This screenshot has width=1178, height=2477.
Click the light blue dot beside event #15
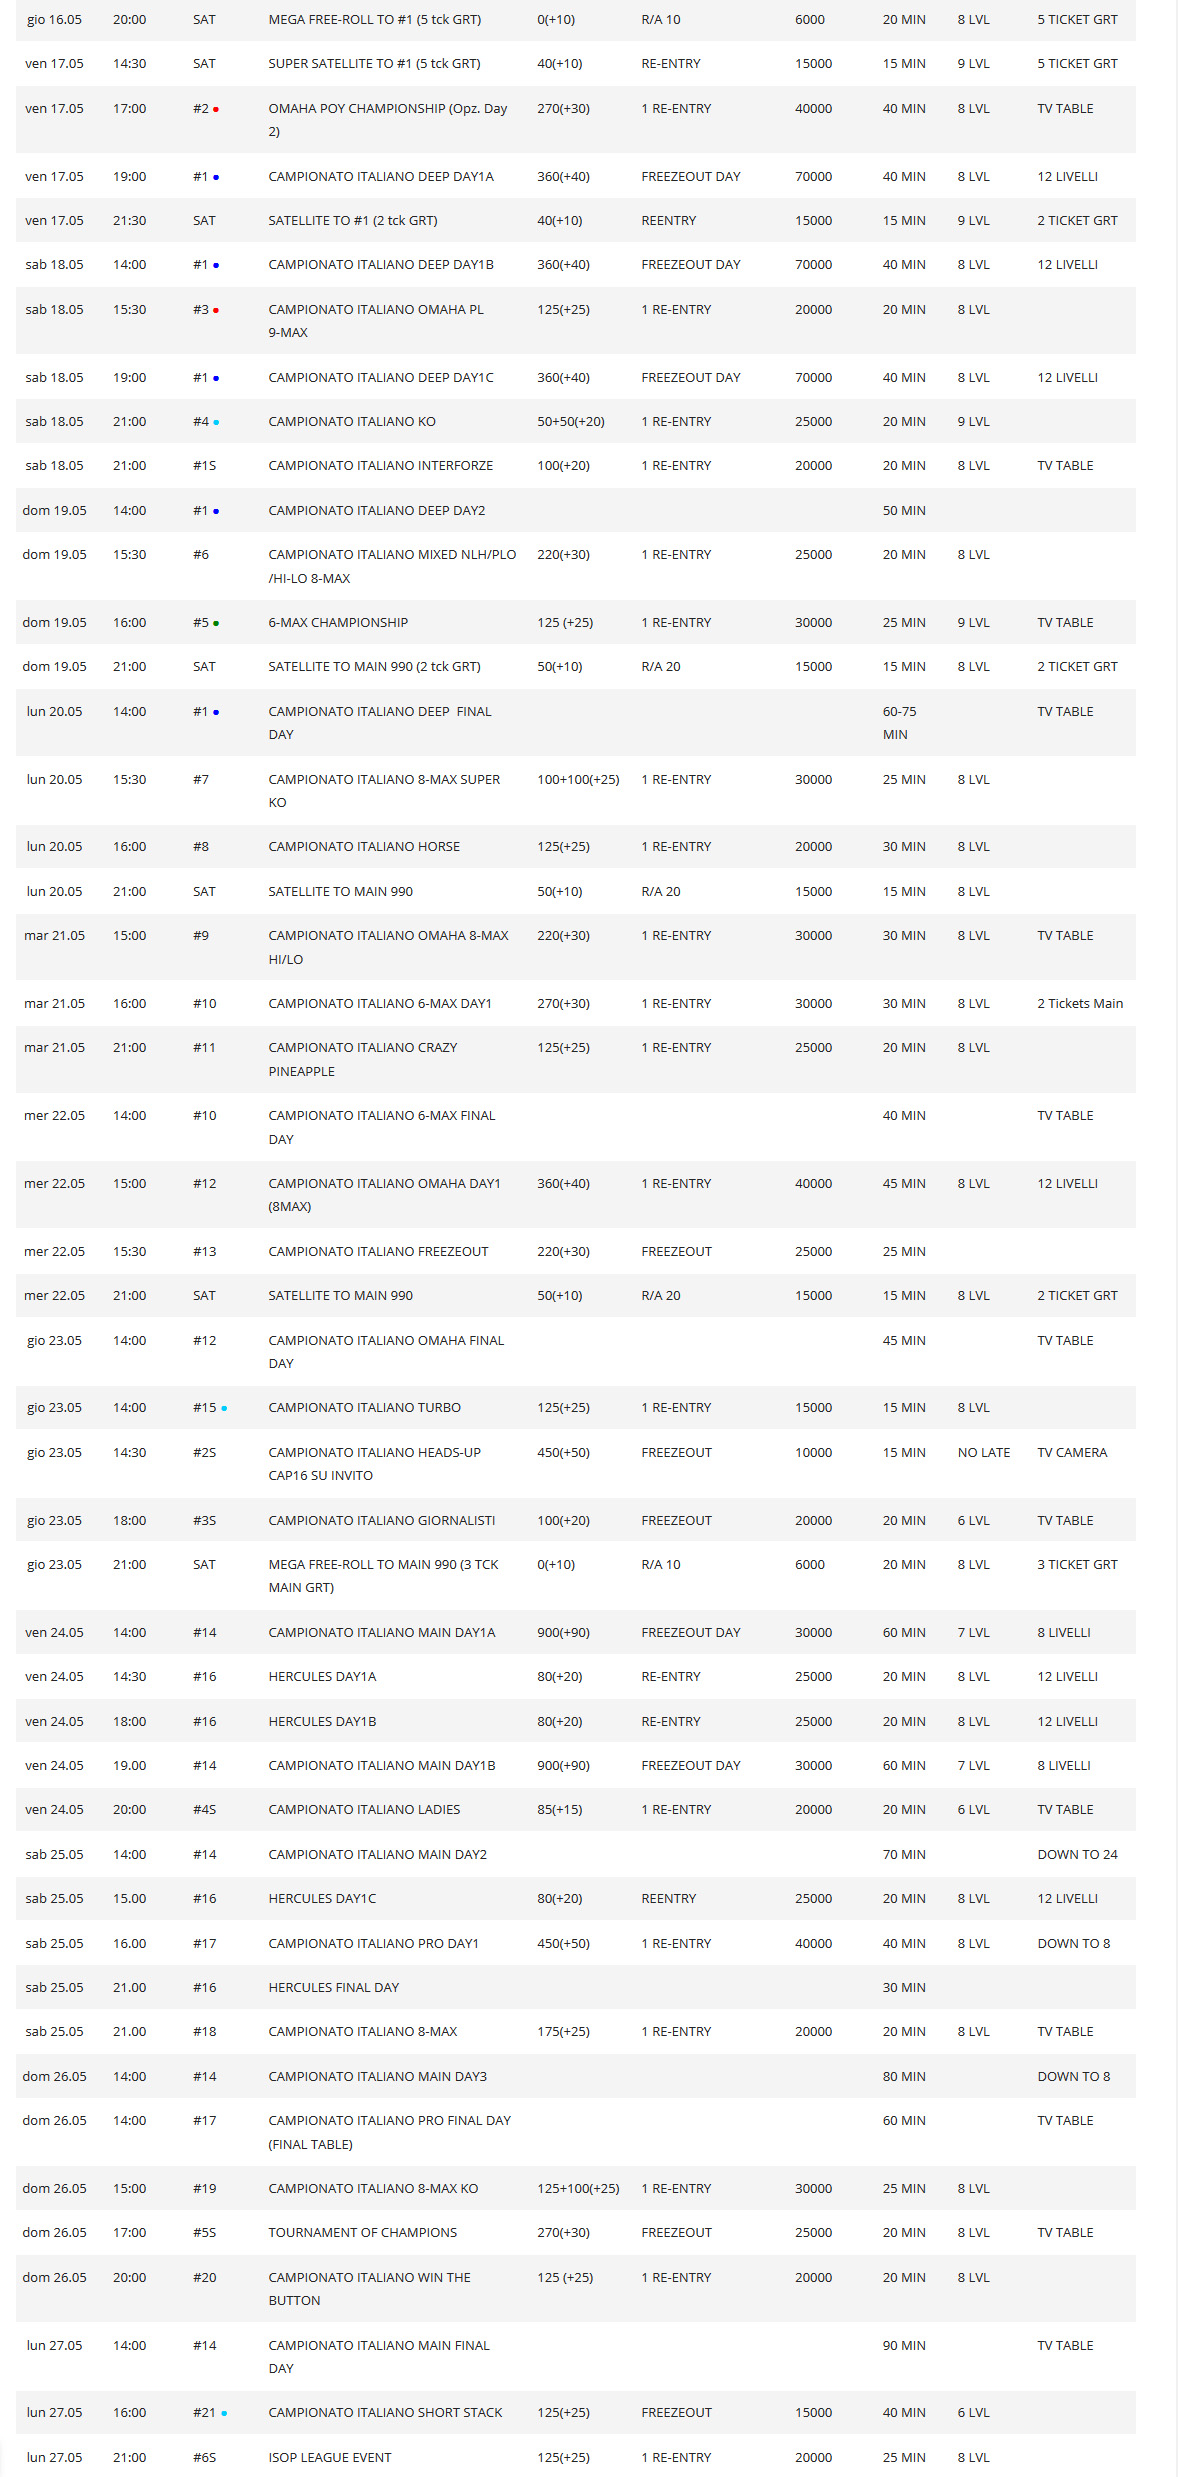(x=224, y=1408)
